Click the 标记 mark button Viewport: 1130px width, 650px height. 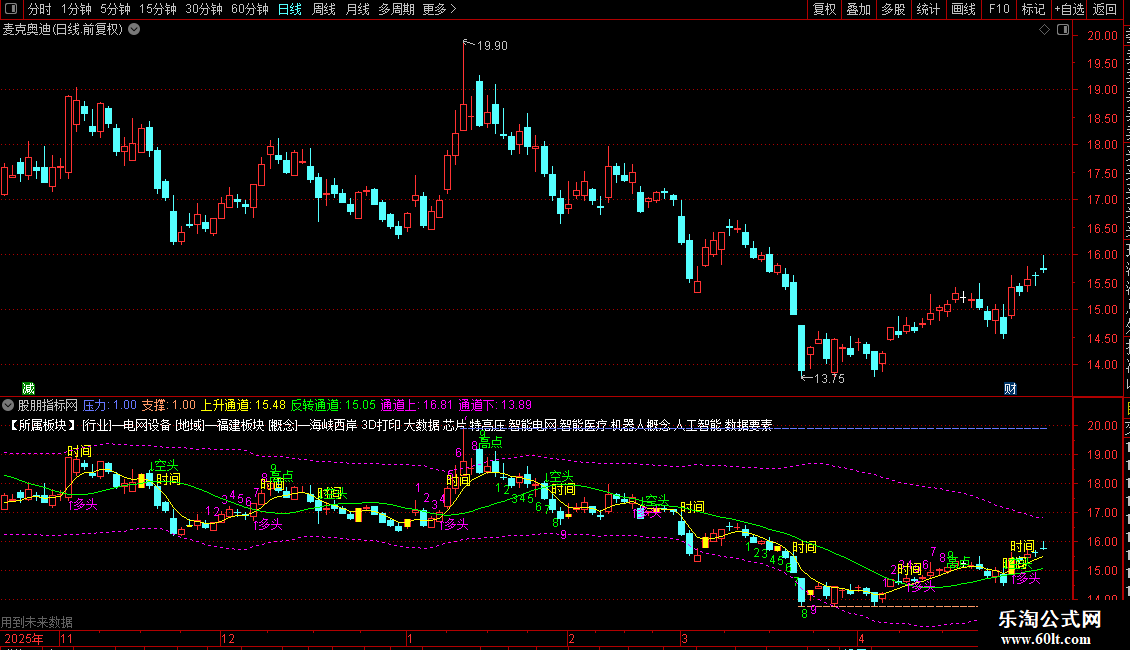coord(1033,9)
